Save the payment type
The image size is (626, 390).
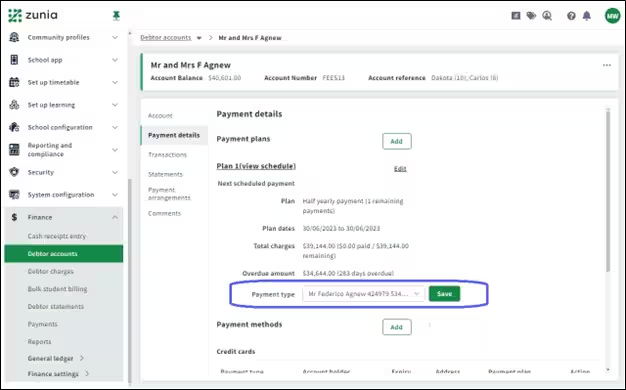pyautogui.click(x=444, y=294)
